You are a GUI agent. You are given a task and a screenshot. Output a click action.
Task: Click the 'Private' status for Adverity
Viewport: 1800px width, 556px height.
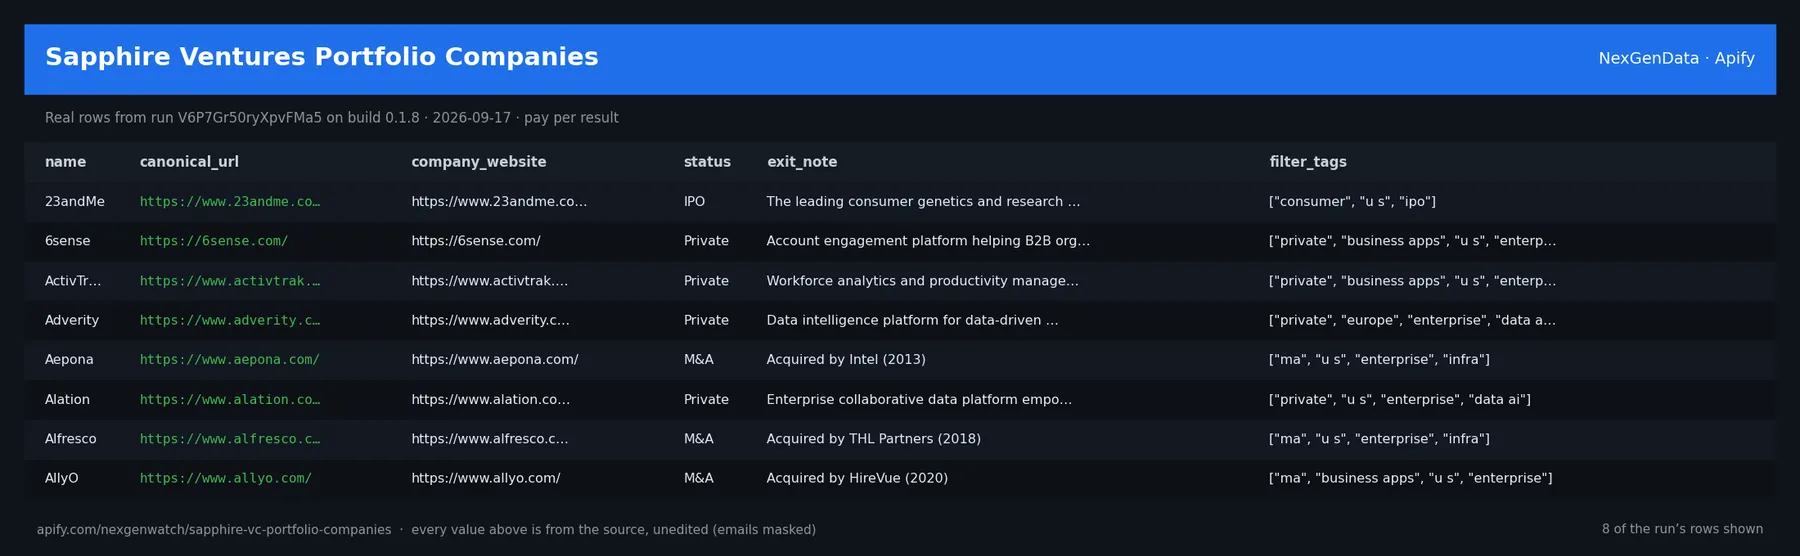[x=706, y=320]
